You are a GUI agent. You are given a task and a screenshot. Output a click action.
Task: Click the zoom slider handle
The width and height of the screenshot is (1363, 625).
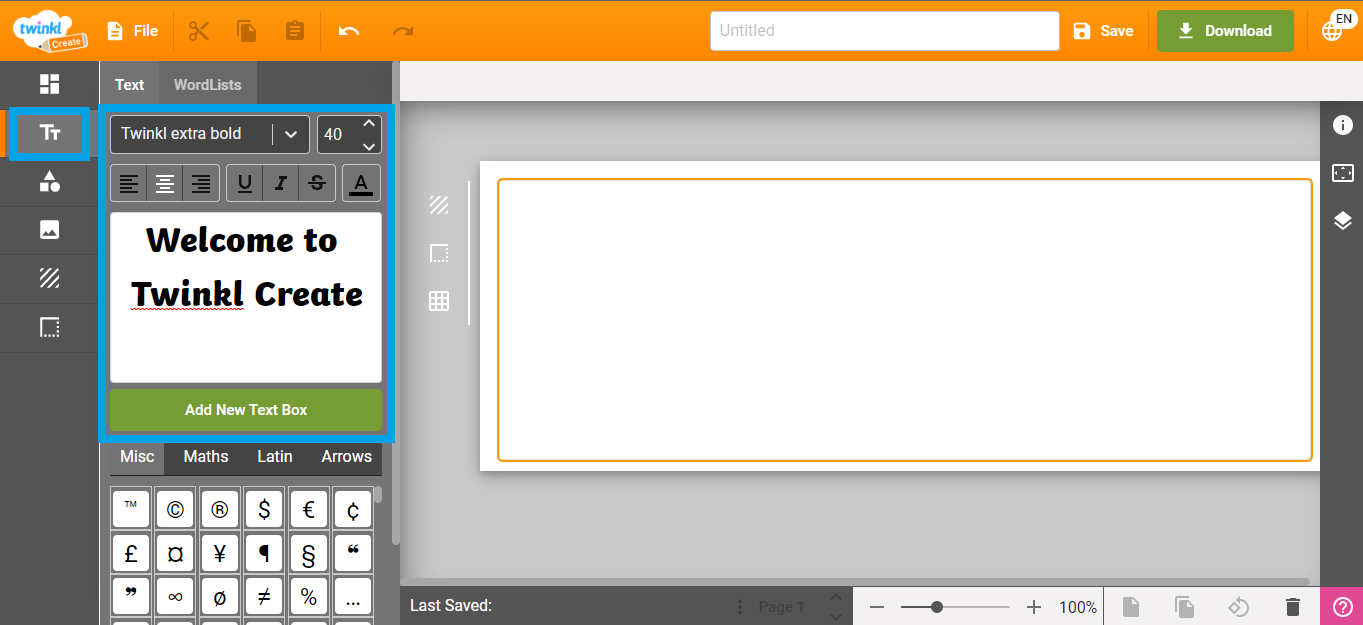937,607
